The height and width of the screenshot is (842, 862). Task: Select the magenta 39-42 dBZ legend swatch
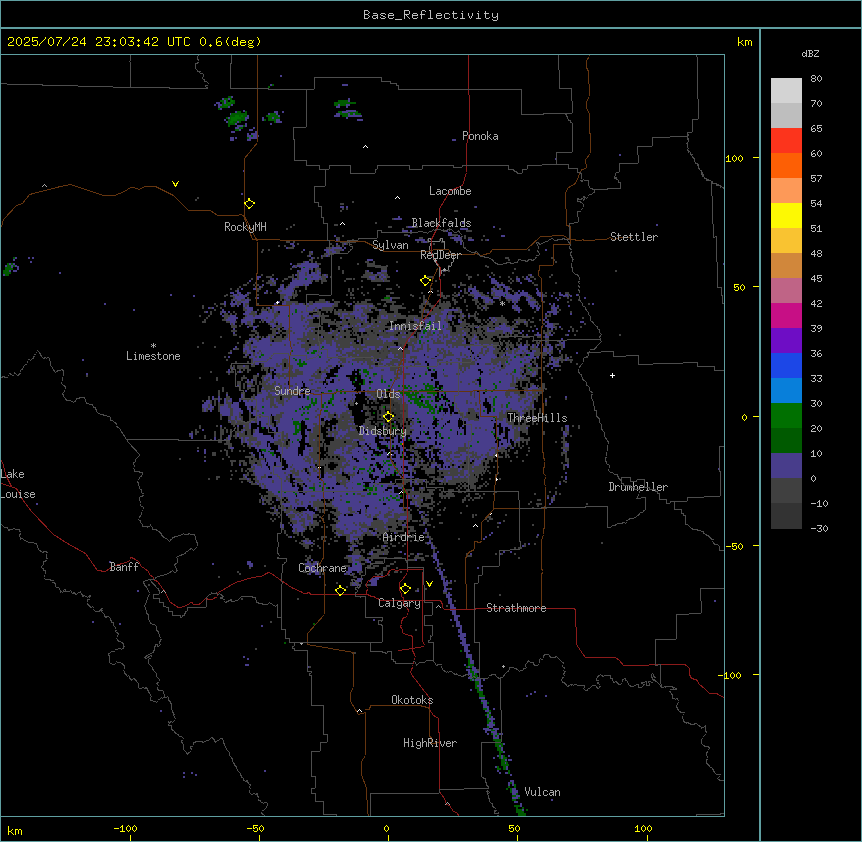tap(786, 315)
